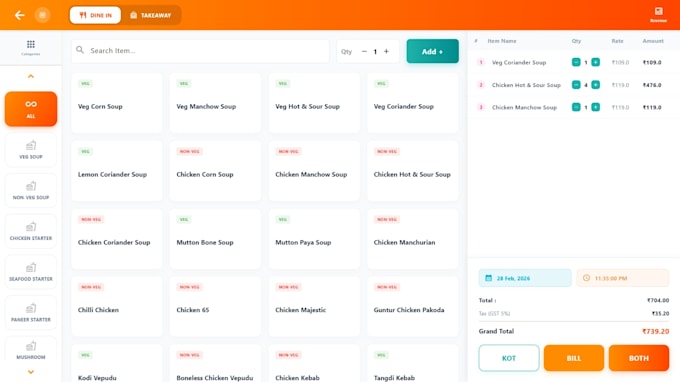
Task: Select Kodi Vepudu card
Action: [x=117, y=363]
